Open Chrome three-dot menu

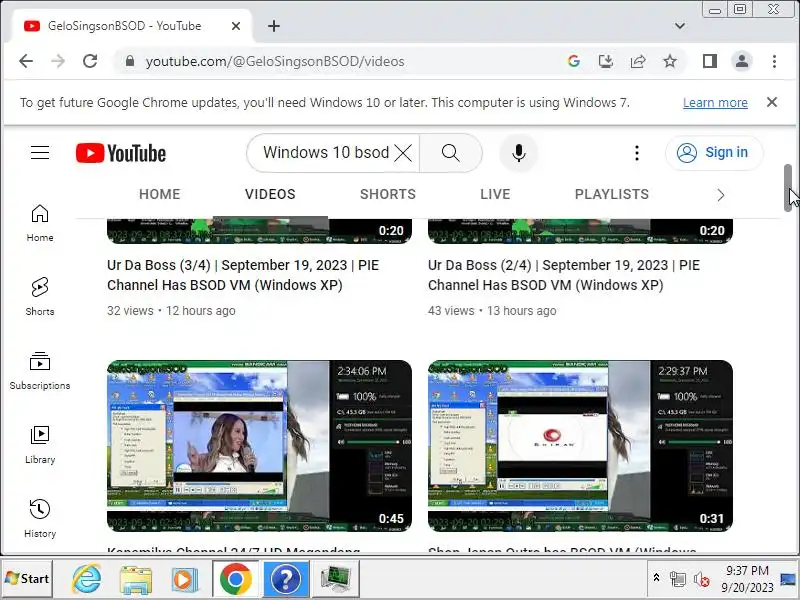click(x=774, y=61)
